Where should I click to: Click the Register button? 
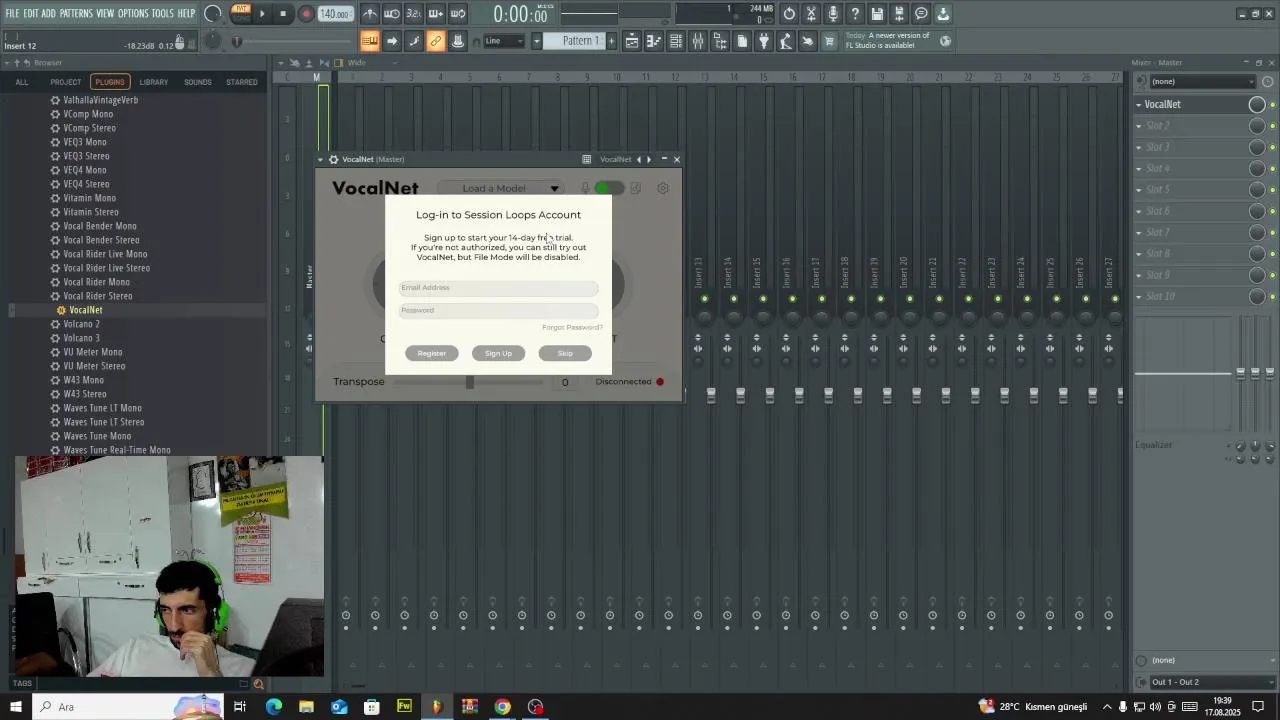tap(432, 353)
